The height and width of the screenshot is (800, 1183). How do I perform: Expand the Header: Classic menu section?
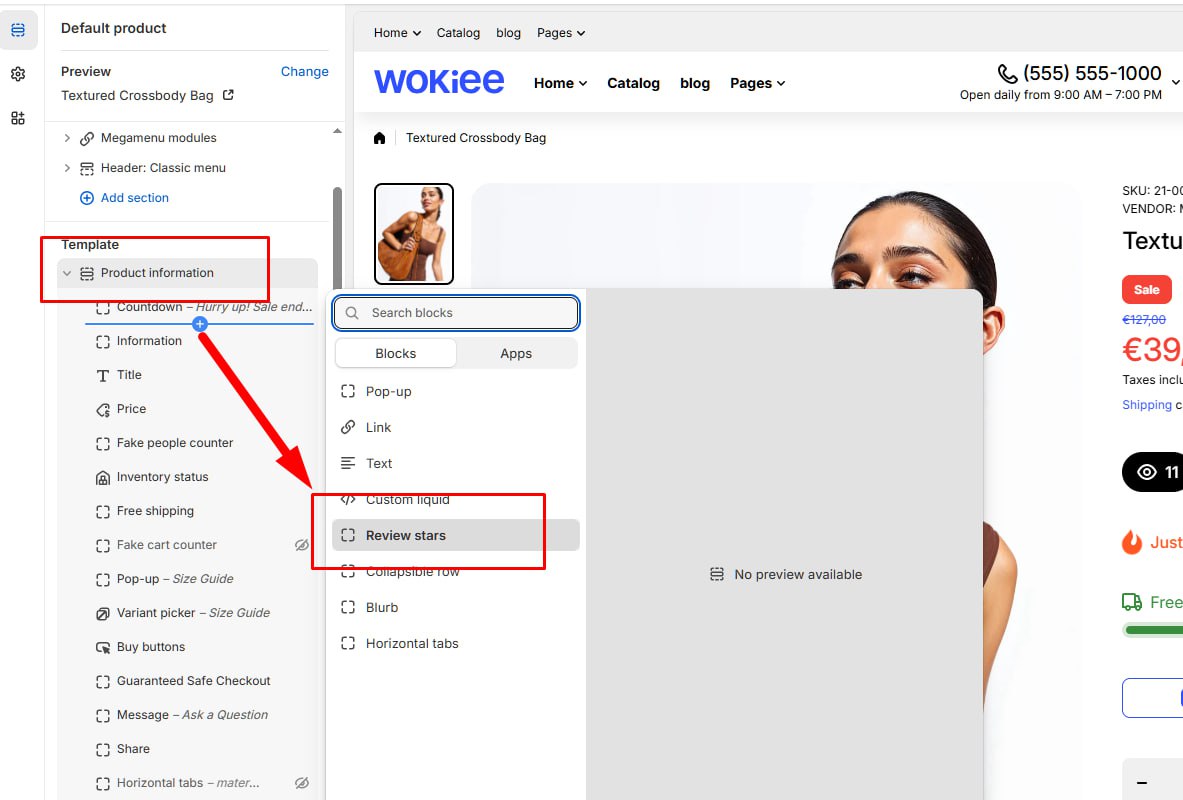point(67,168)
